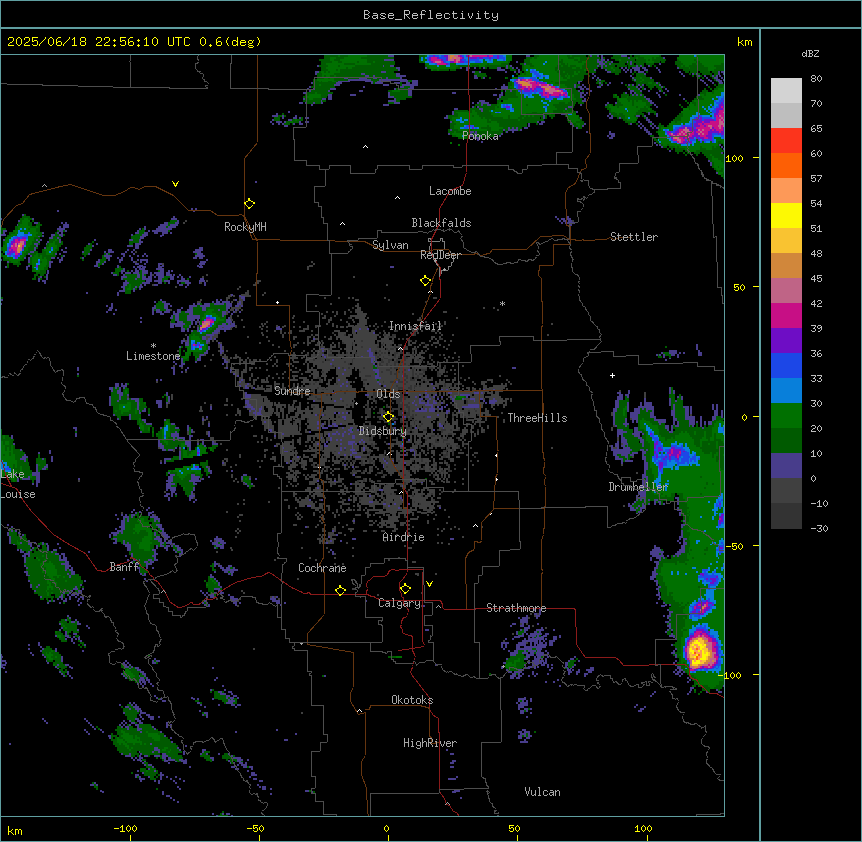Screen dimensions: 862x842
Task: Select the slate purple swatch between 10 and 0 dBZ
Action: [786, 466]
